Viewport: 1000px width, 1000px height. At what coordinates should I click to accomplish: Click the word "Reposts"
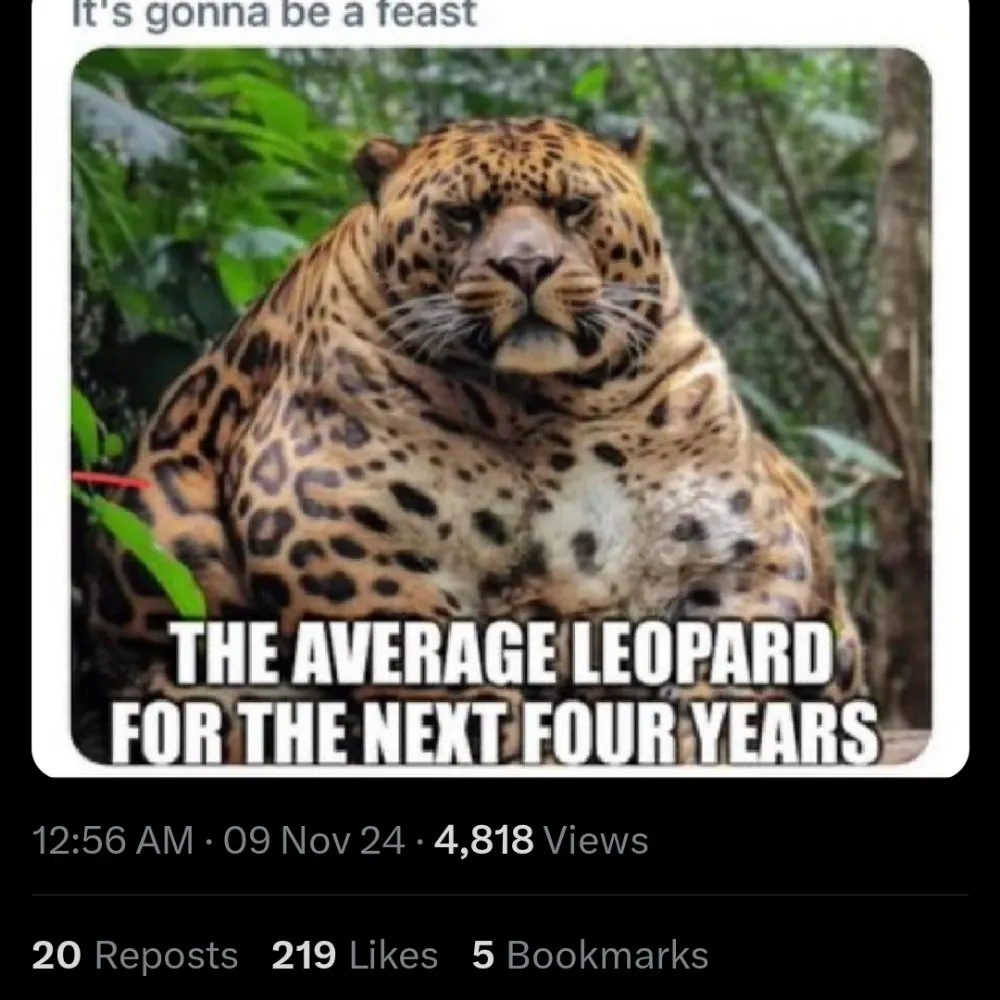[x=166, y=955]
